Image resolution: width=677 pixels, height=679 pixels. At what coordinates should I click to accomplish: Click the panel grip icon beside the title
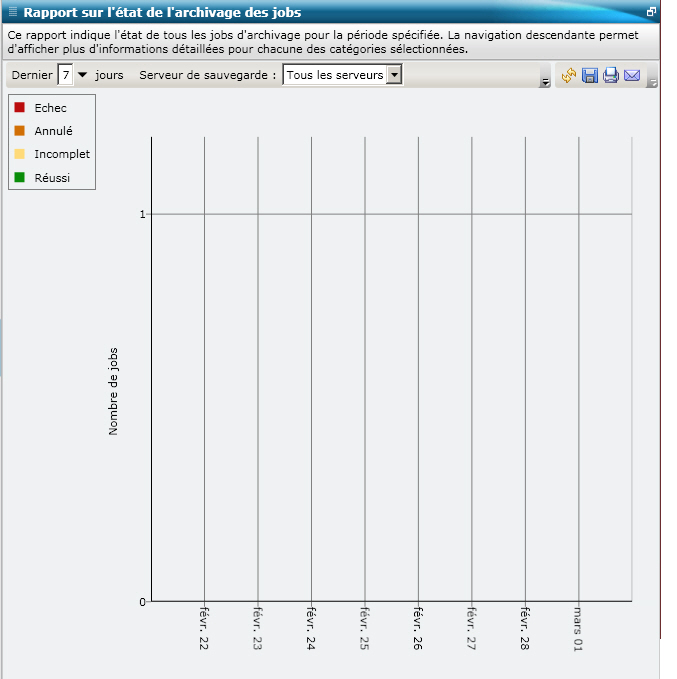click(x=13, y=12)
